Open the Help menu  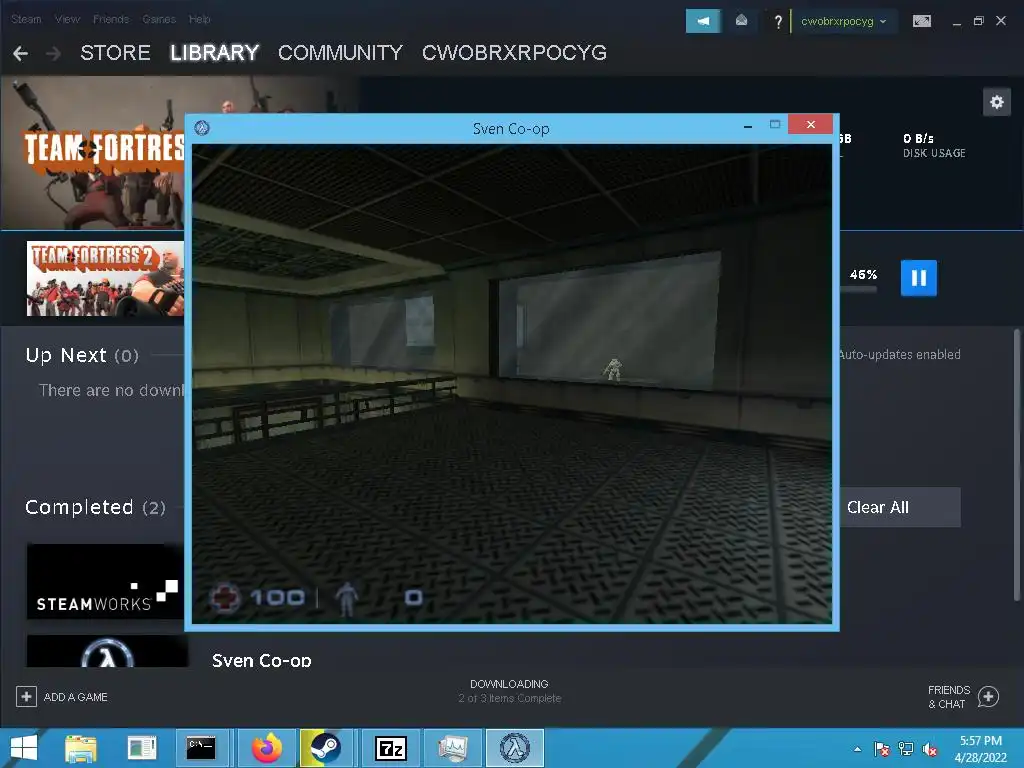click(200, 19)
